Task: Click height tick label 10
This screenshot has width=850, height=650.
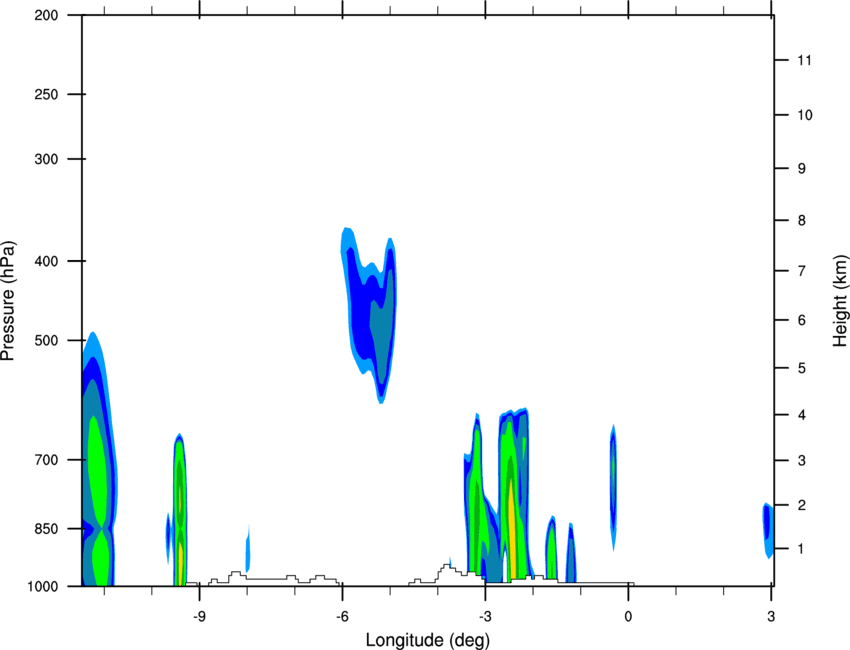Action: (x=805, y=115)
